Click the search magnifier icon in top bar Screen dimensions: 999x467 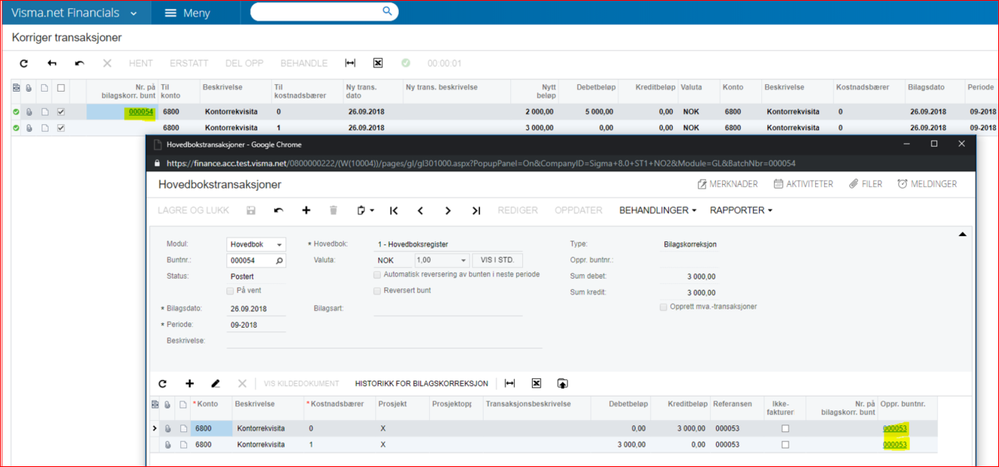tap(387, 11)
